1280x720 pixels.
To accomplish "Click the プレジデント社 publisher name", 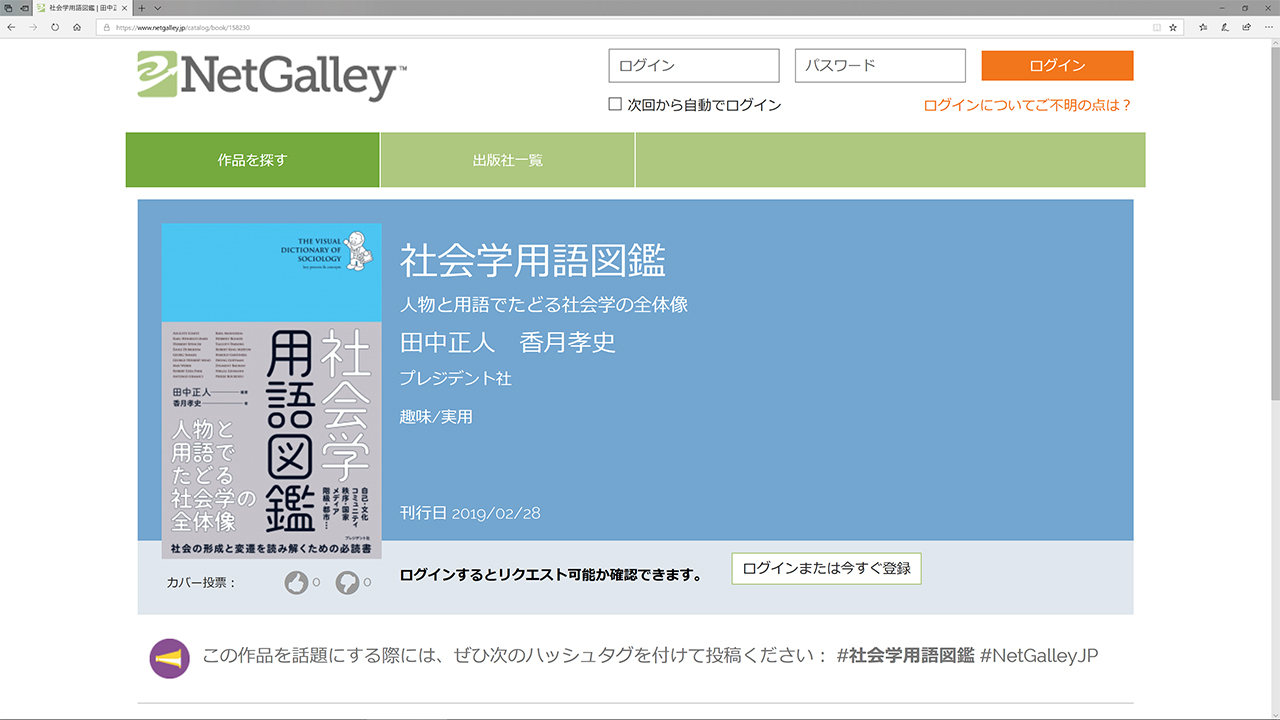I will coord(456,379).
